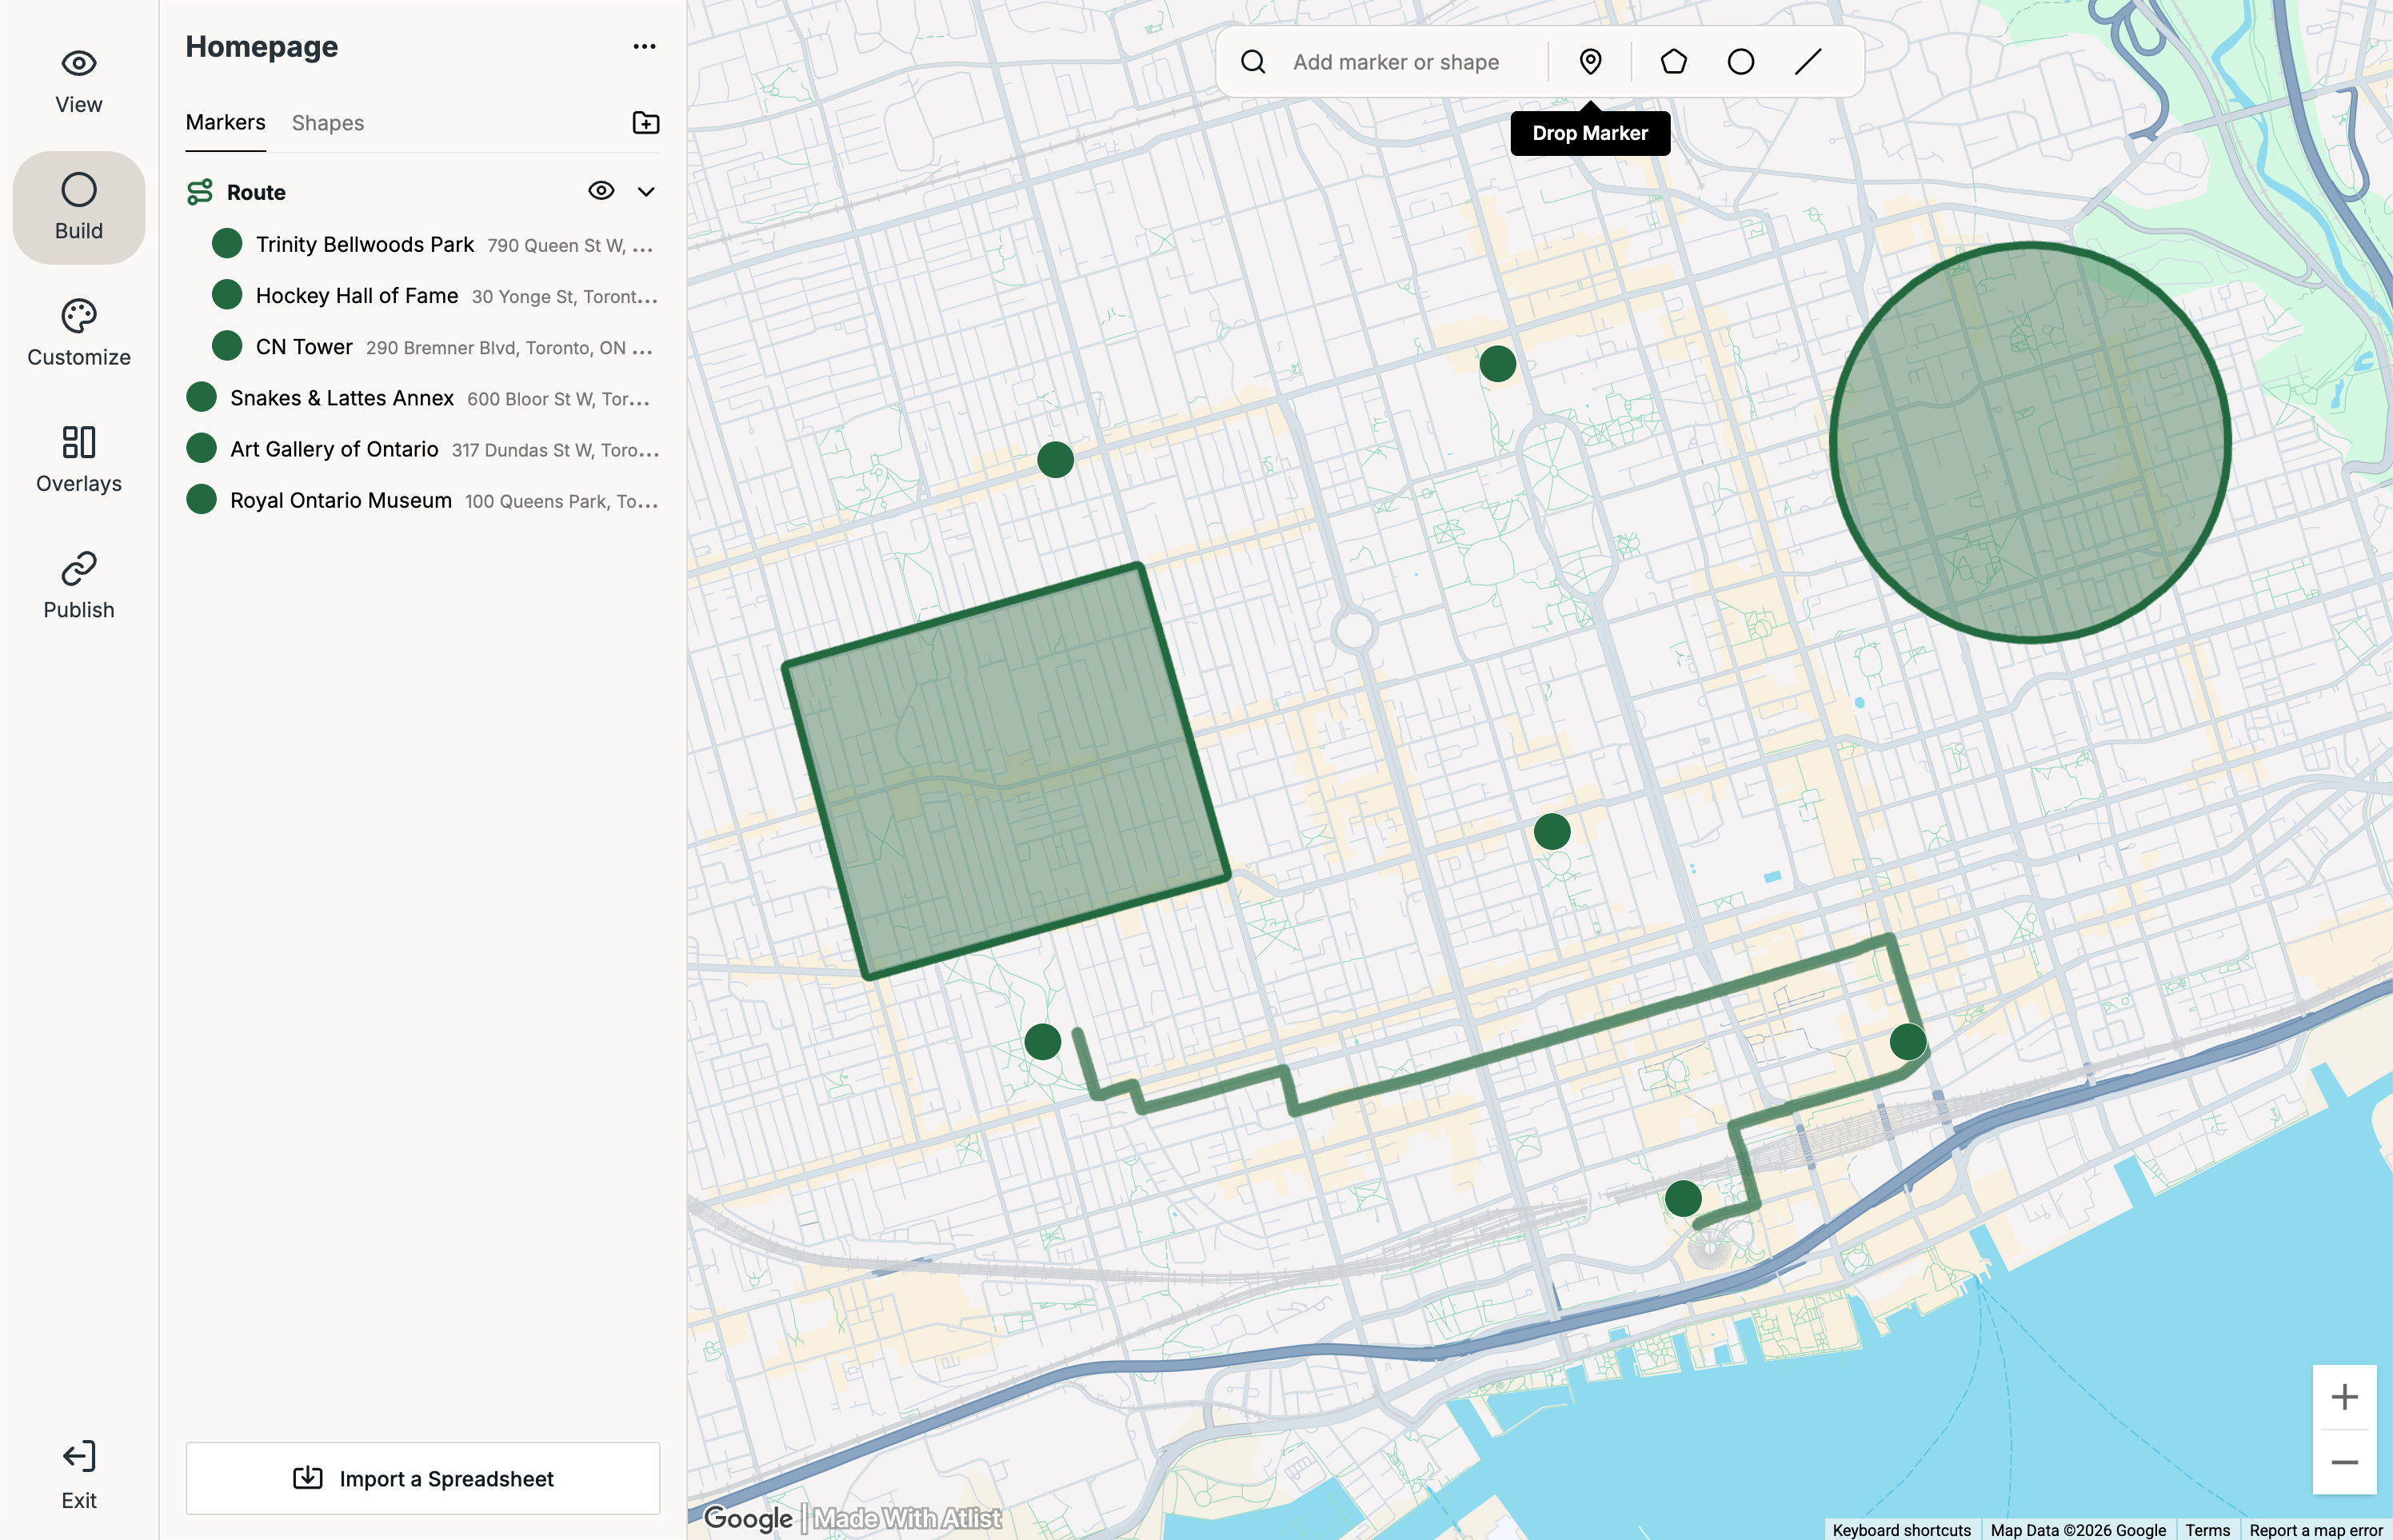Image resolution: width=2393 pixels, height=1540 pixels.
Task: Open the Overlays panel
Action: [x=79, y=460]
